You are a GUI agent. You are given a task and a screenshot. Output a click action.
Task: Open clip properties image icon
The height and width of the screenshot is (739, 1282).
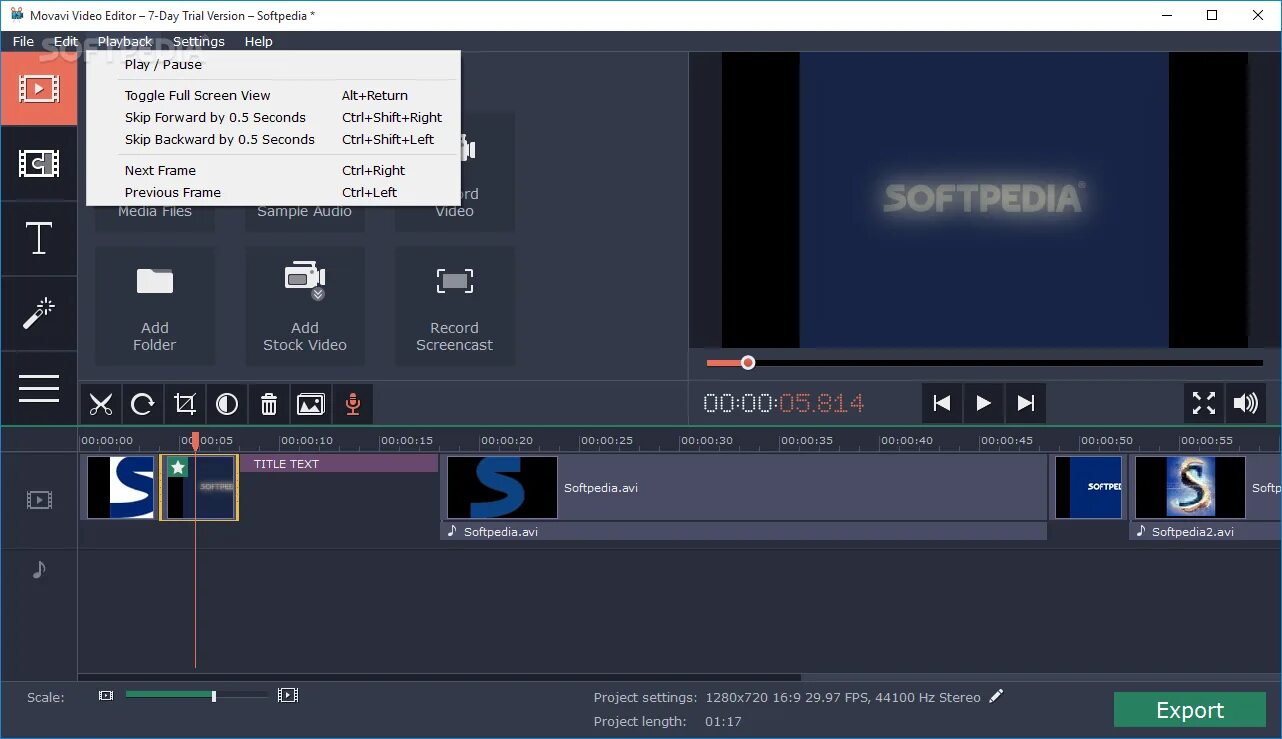311,404
